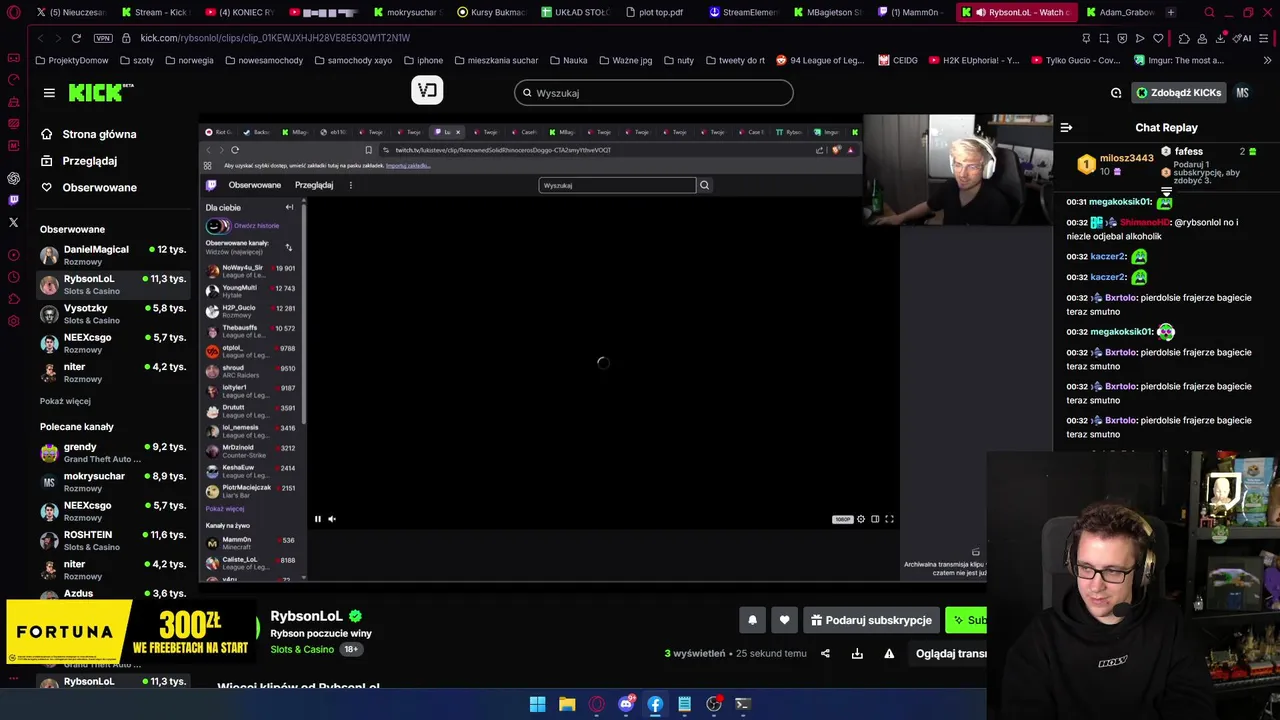Click the Zdobądź KICKs button
The image size is (1280, 720).
click(1178, 93)
